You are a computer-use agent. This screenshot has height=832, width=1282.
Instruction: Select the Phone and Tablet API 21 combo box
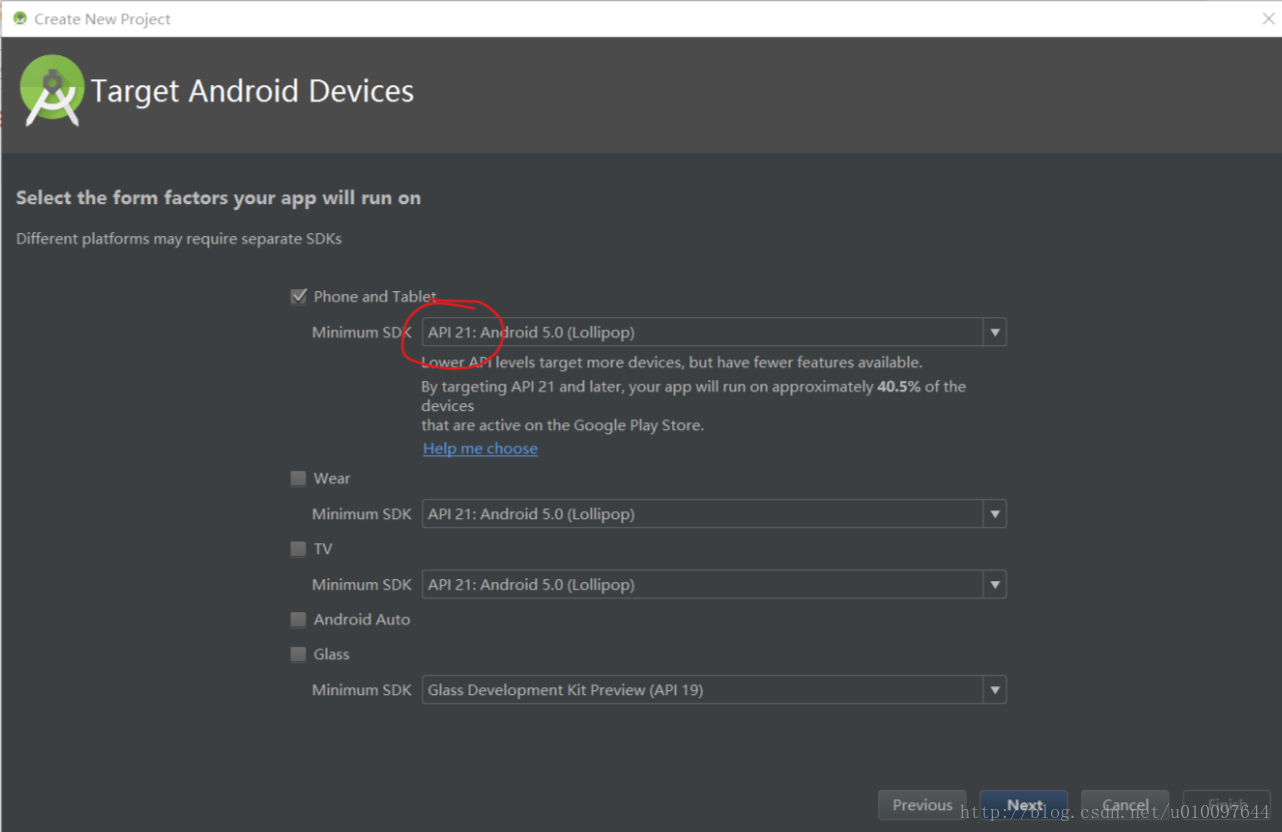pos(702,333)
